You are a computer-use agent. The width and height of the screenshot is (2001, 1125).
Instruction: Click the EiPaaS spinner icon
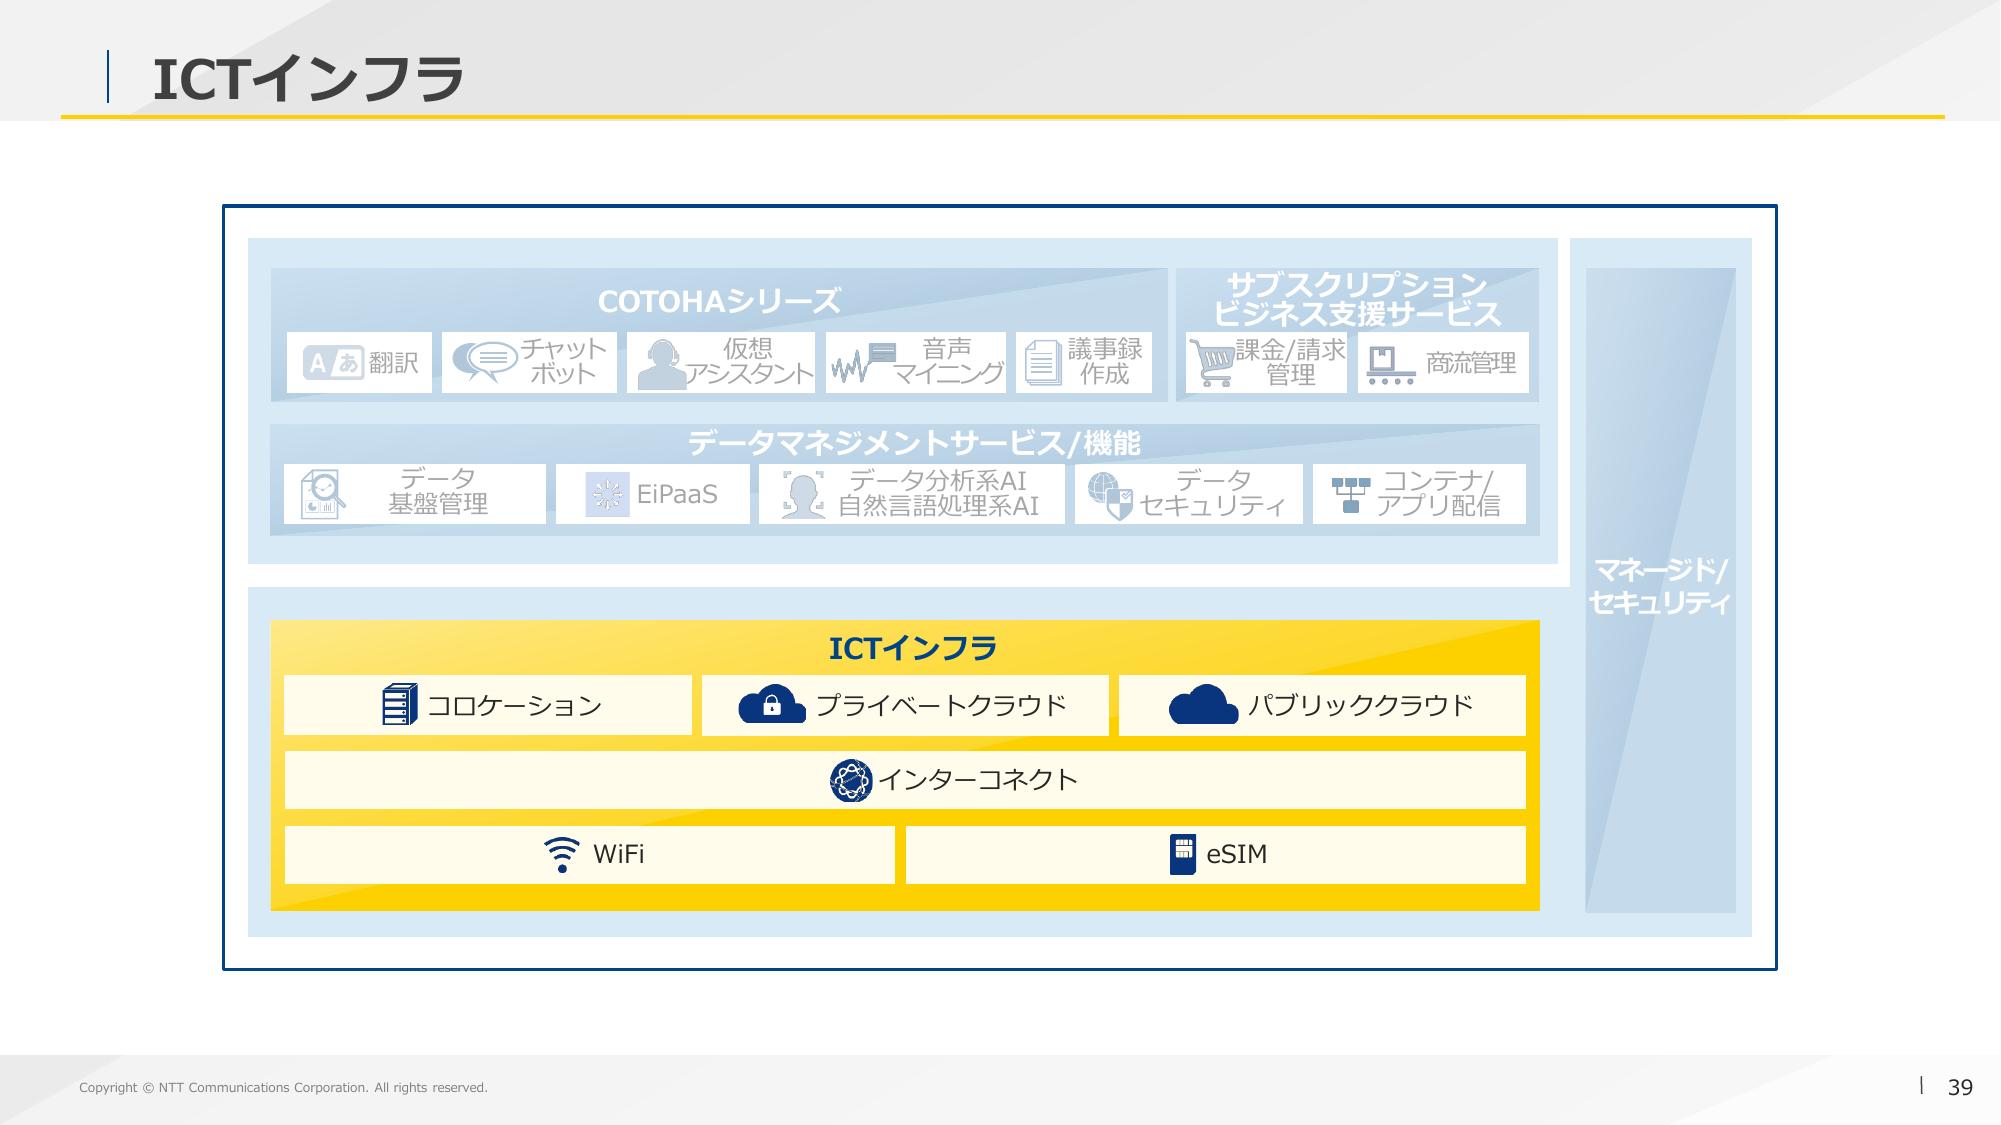(608, 494)
